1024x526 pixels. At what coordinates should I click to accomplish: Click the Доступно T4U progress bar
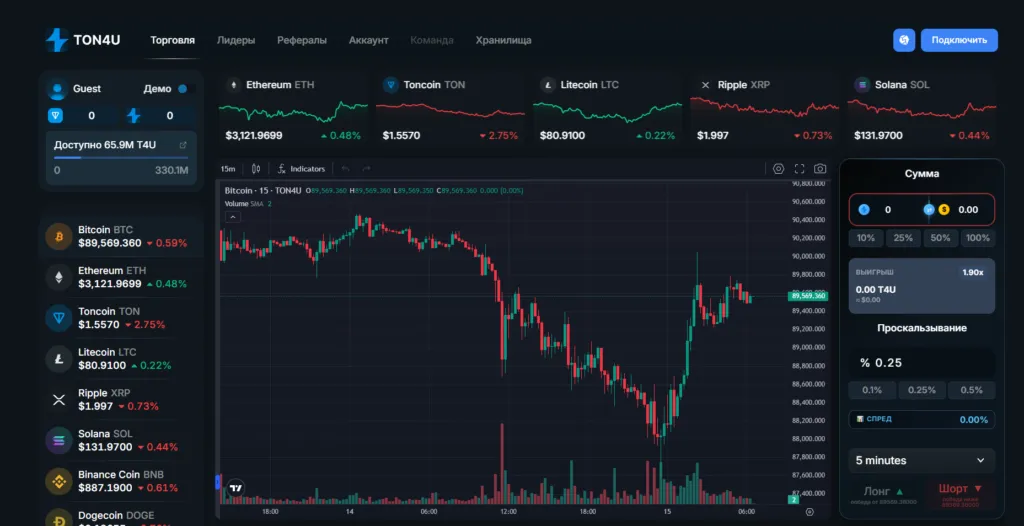coord(121,157)
